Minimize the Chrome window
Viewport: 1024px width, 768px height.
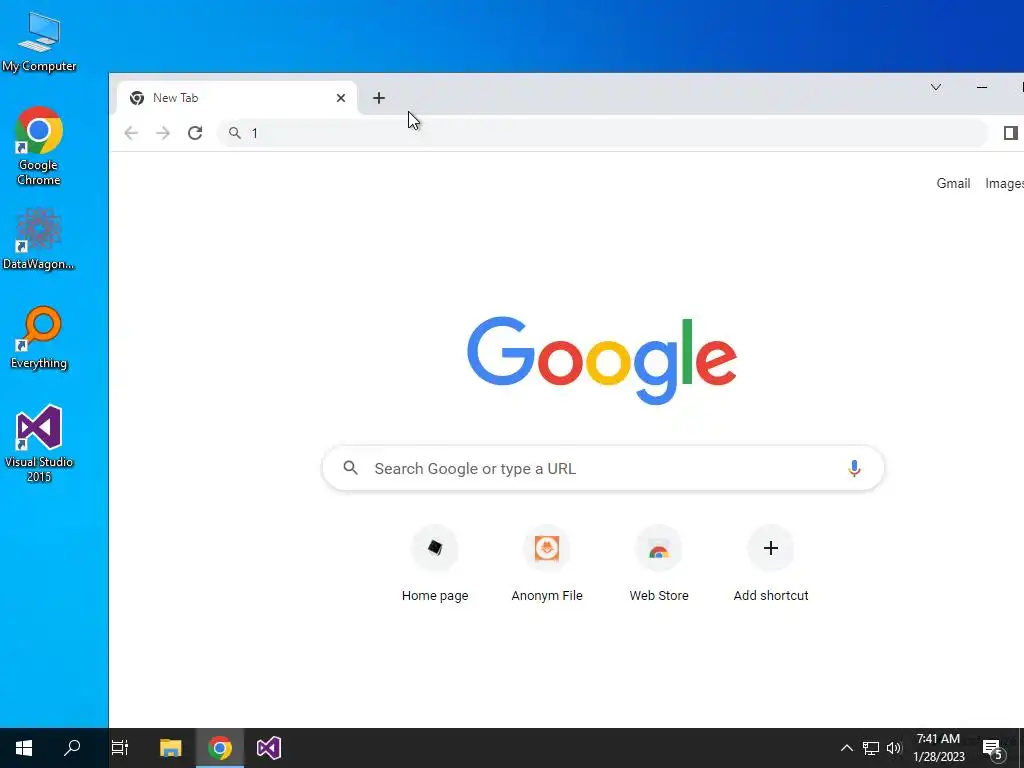pyautogui.click(x=982, y=87)
